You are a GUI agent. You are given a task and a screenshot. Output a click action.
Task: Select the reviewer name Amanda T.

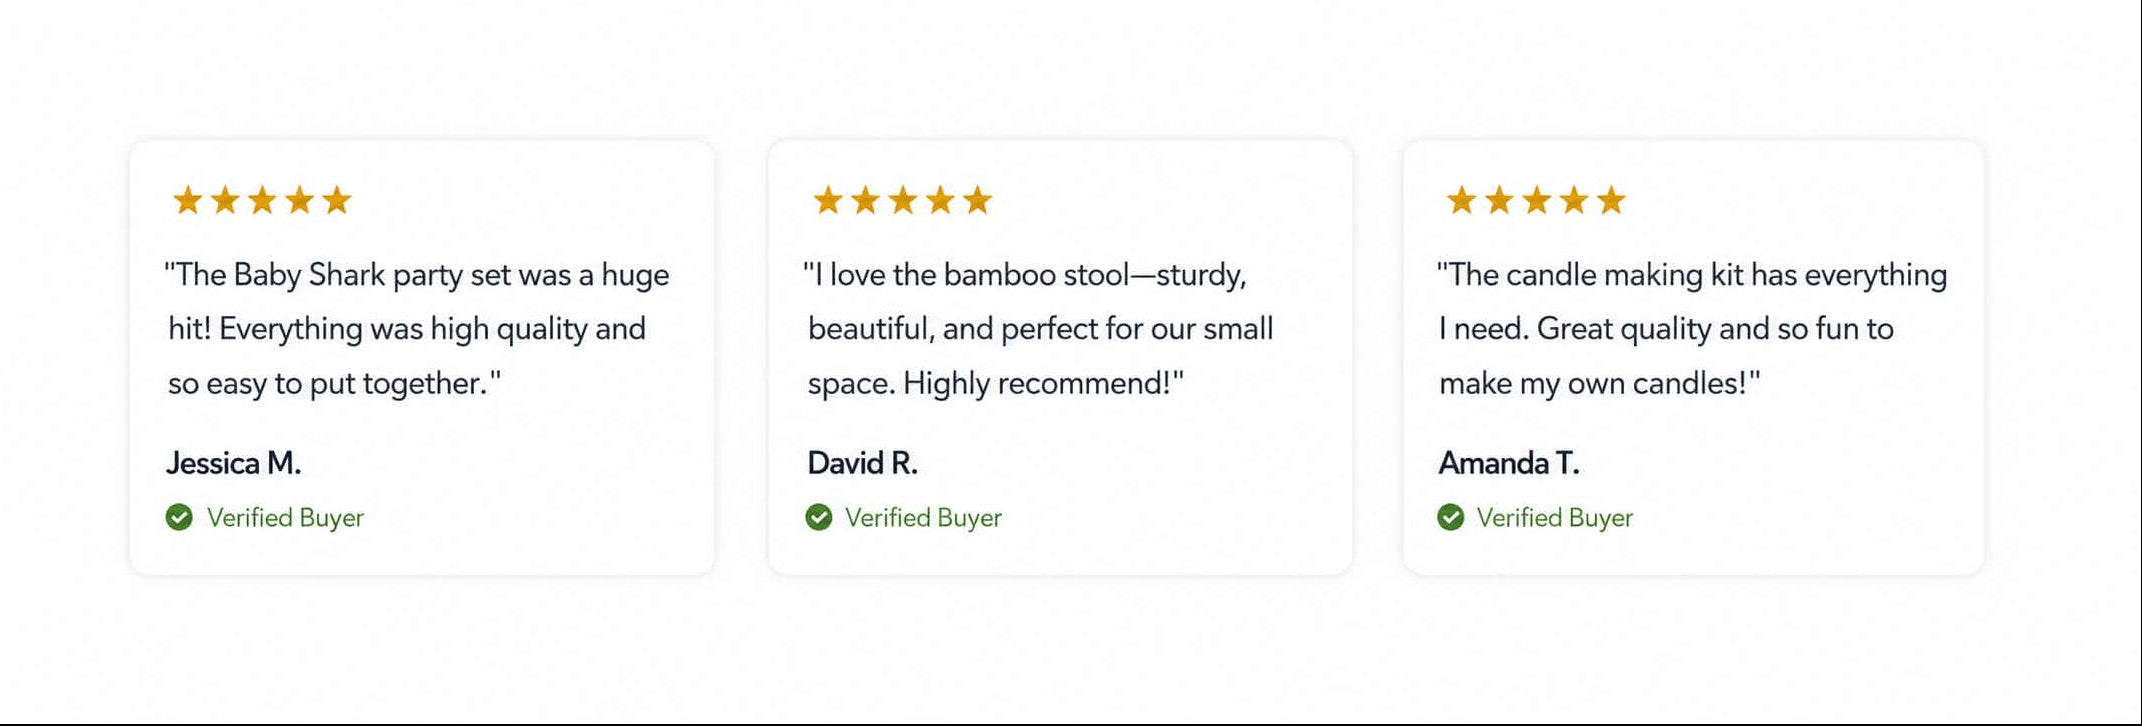[1508, 463]
